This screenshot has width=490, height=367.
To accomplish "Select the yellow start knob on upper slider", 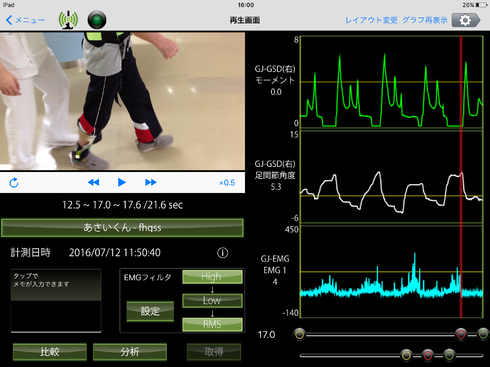I will pyautogui.click(x=299, y=334).
